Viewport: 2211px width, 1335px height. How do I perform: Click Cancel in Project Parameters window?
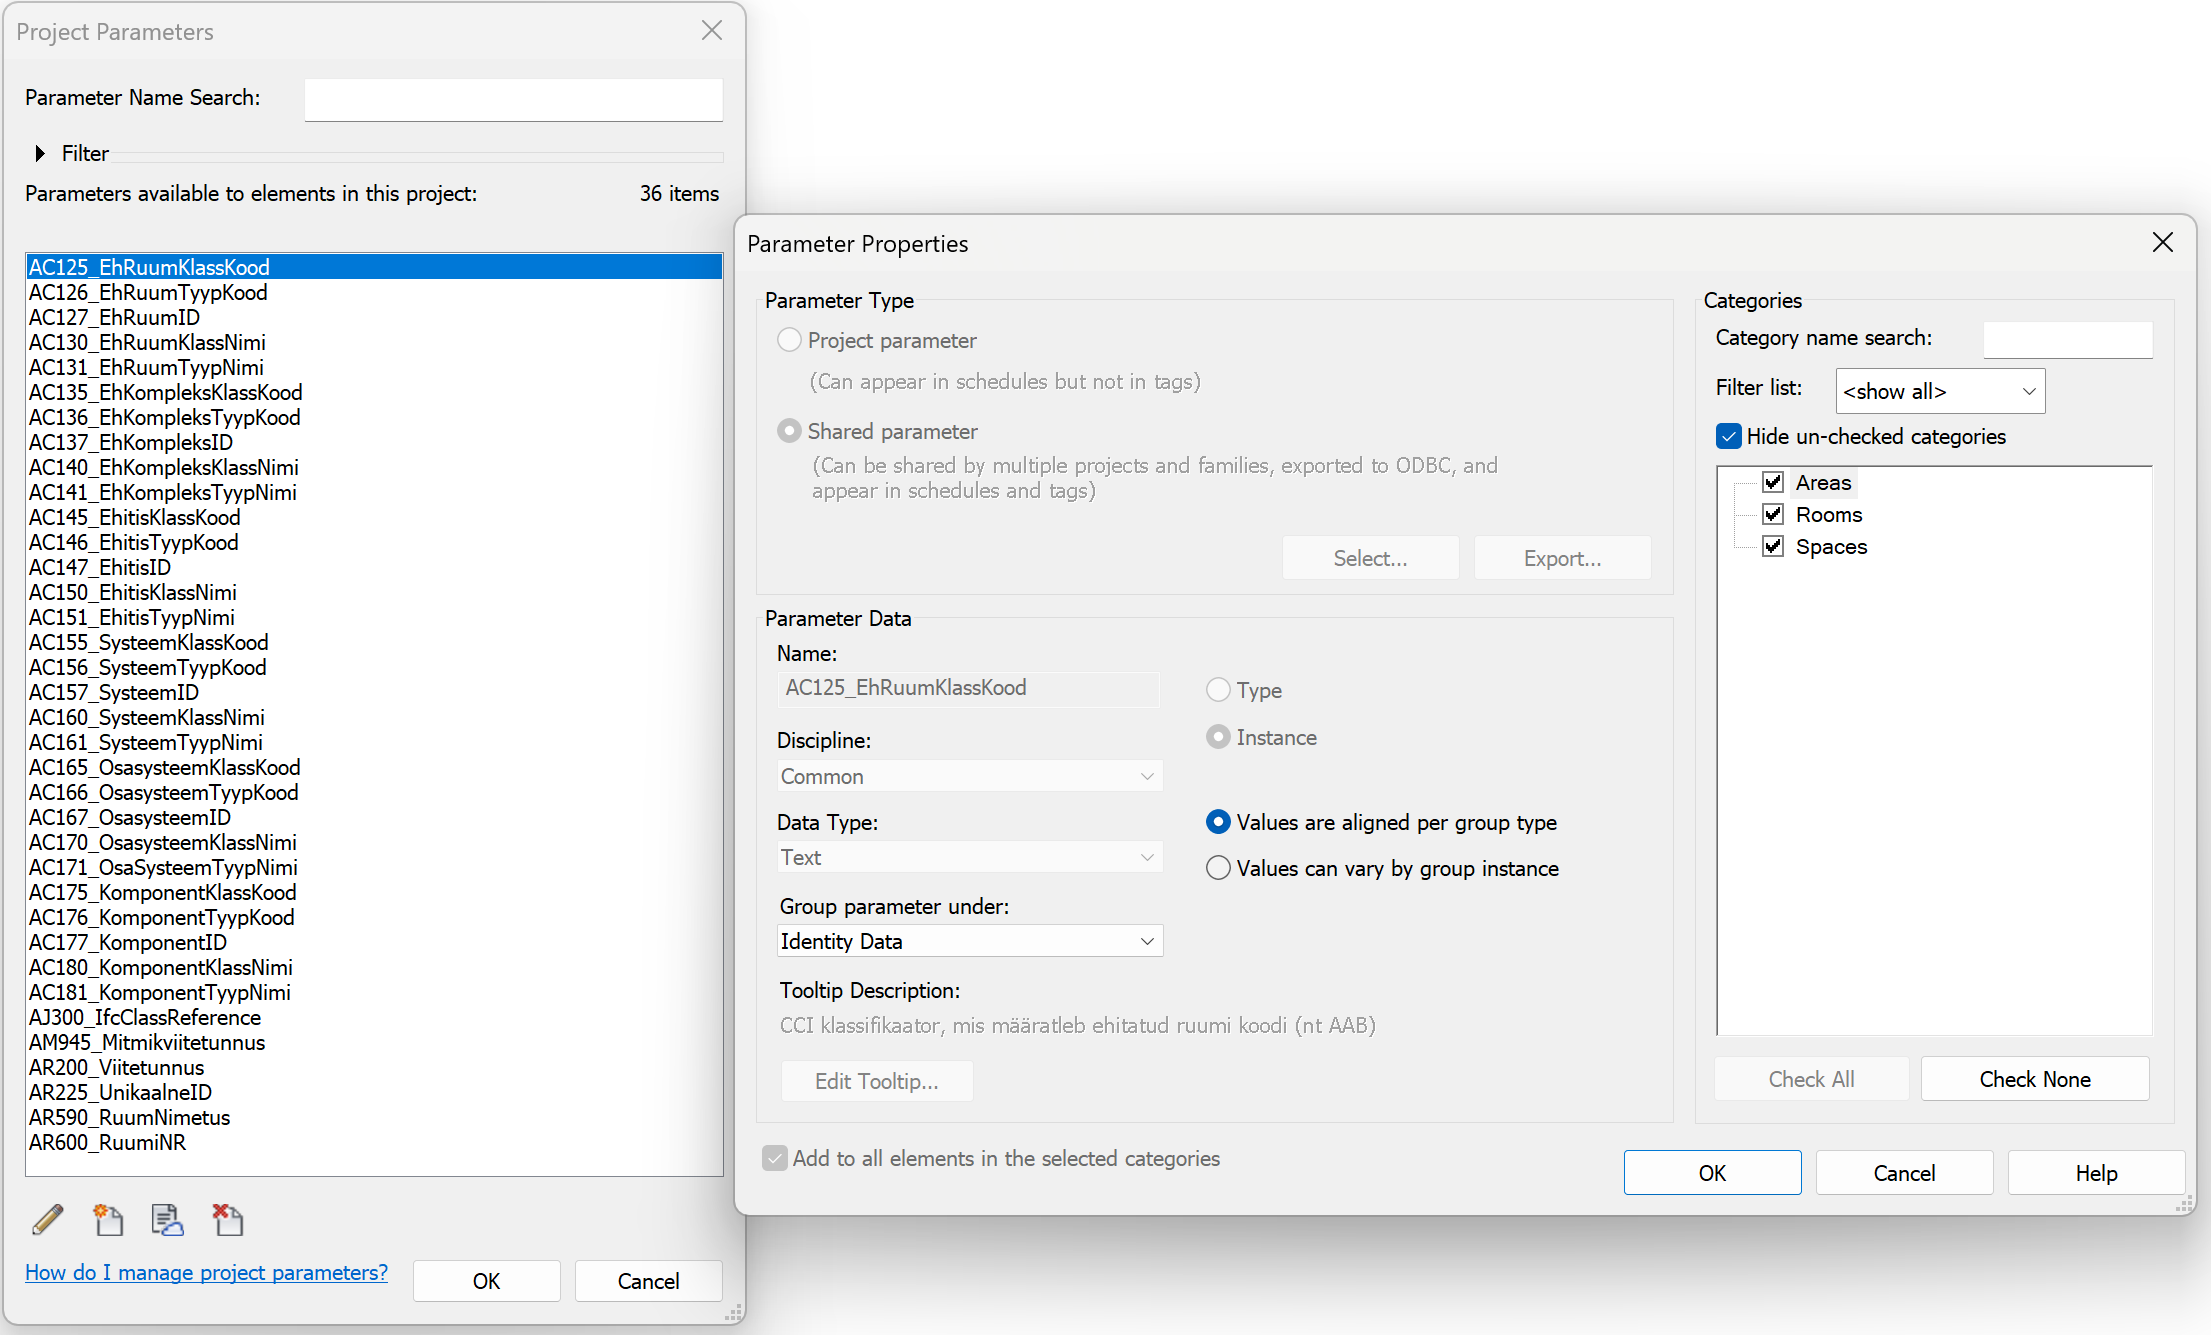click(x=648, y=1281)
